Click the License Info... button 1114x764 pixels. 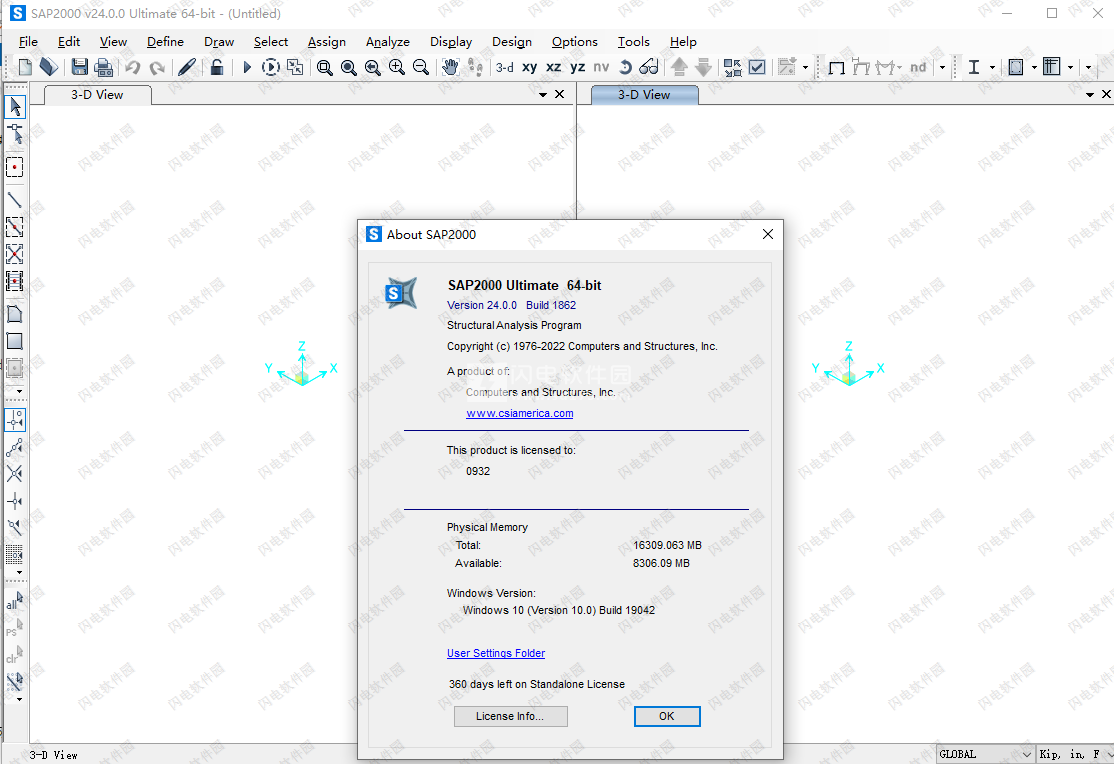point(511,716)
